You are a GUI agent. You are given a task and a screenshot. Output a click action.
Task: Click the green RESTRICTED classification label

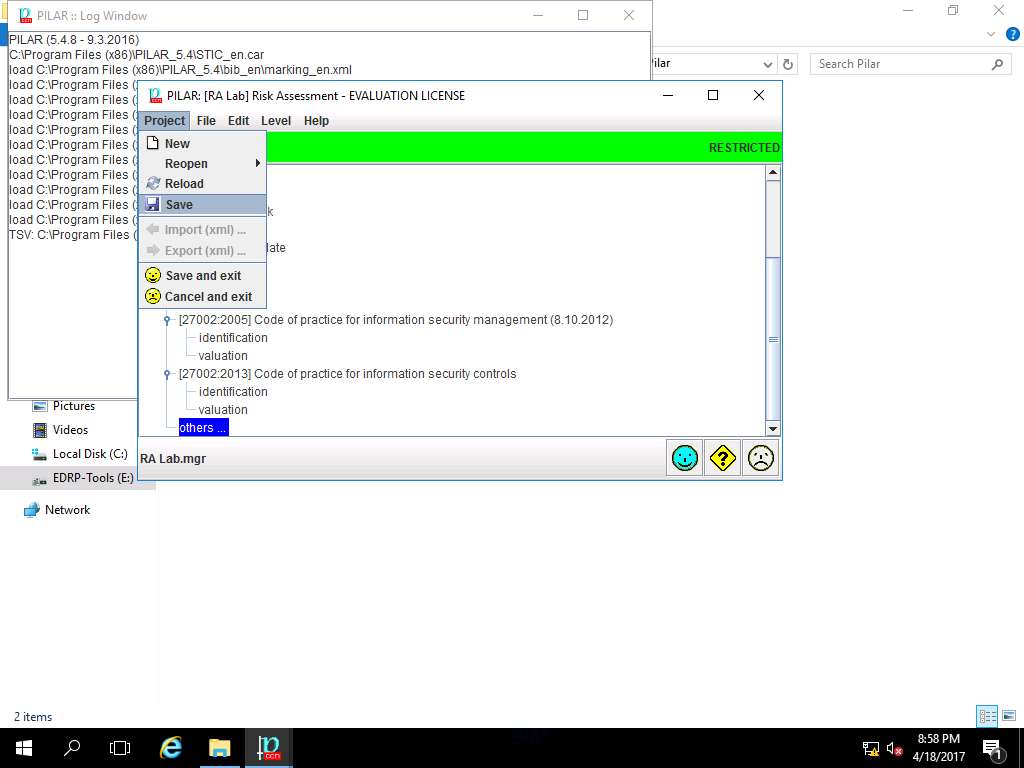[x=744, y=148]
